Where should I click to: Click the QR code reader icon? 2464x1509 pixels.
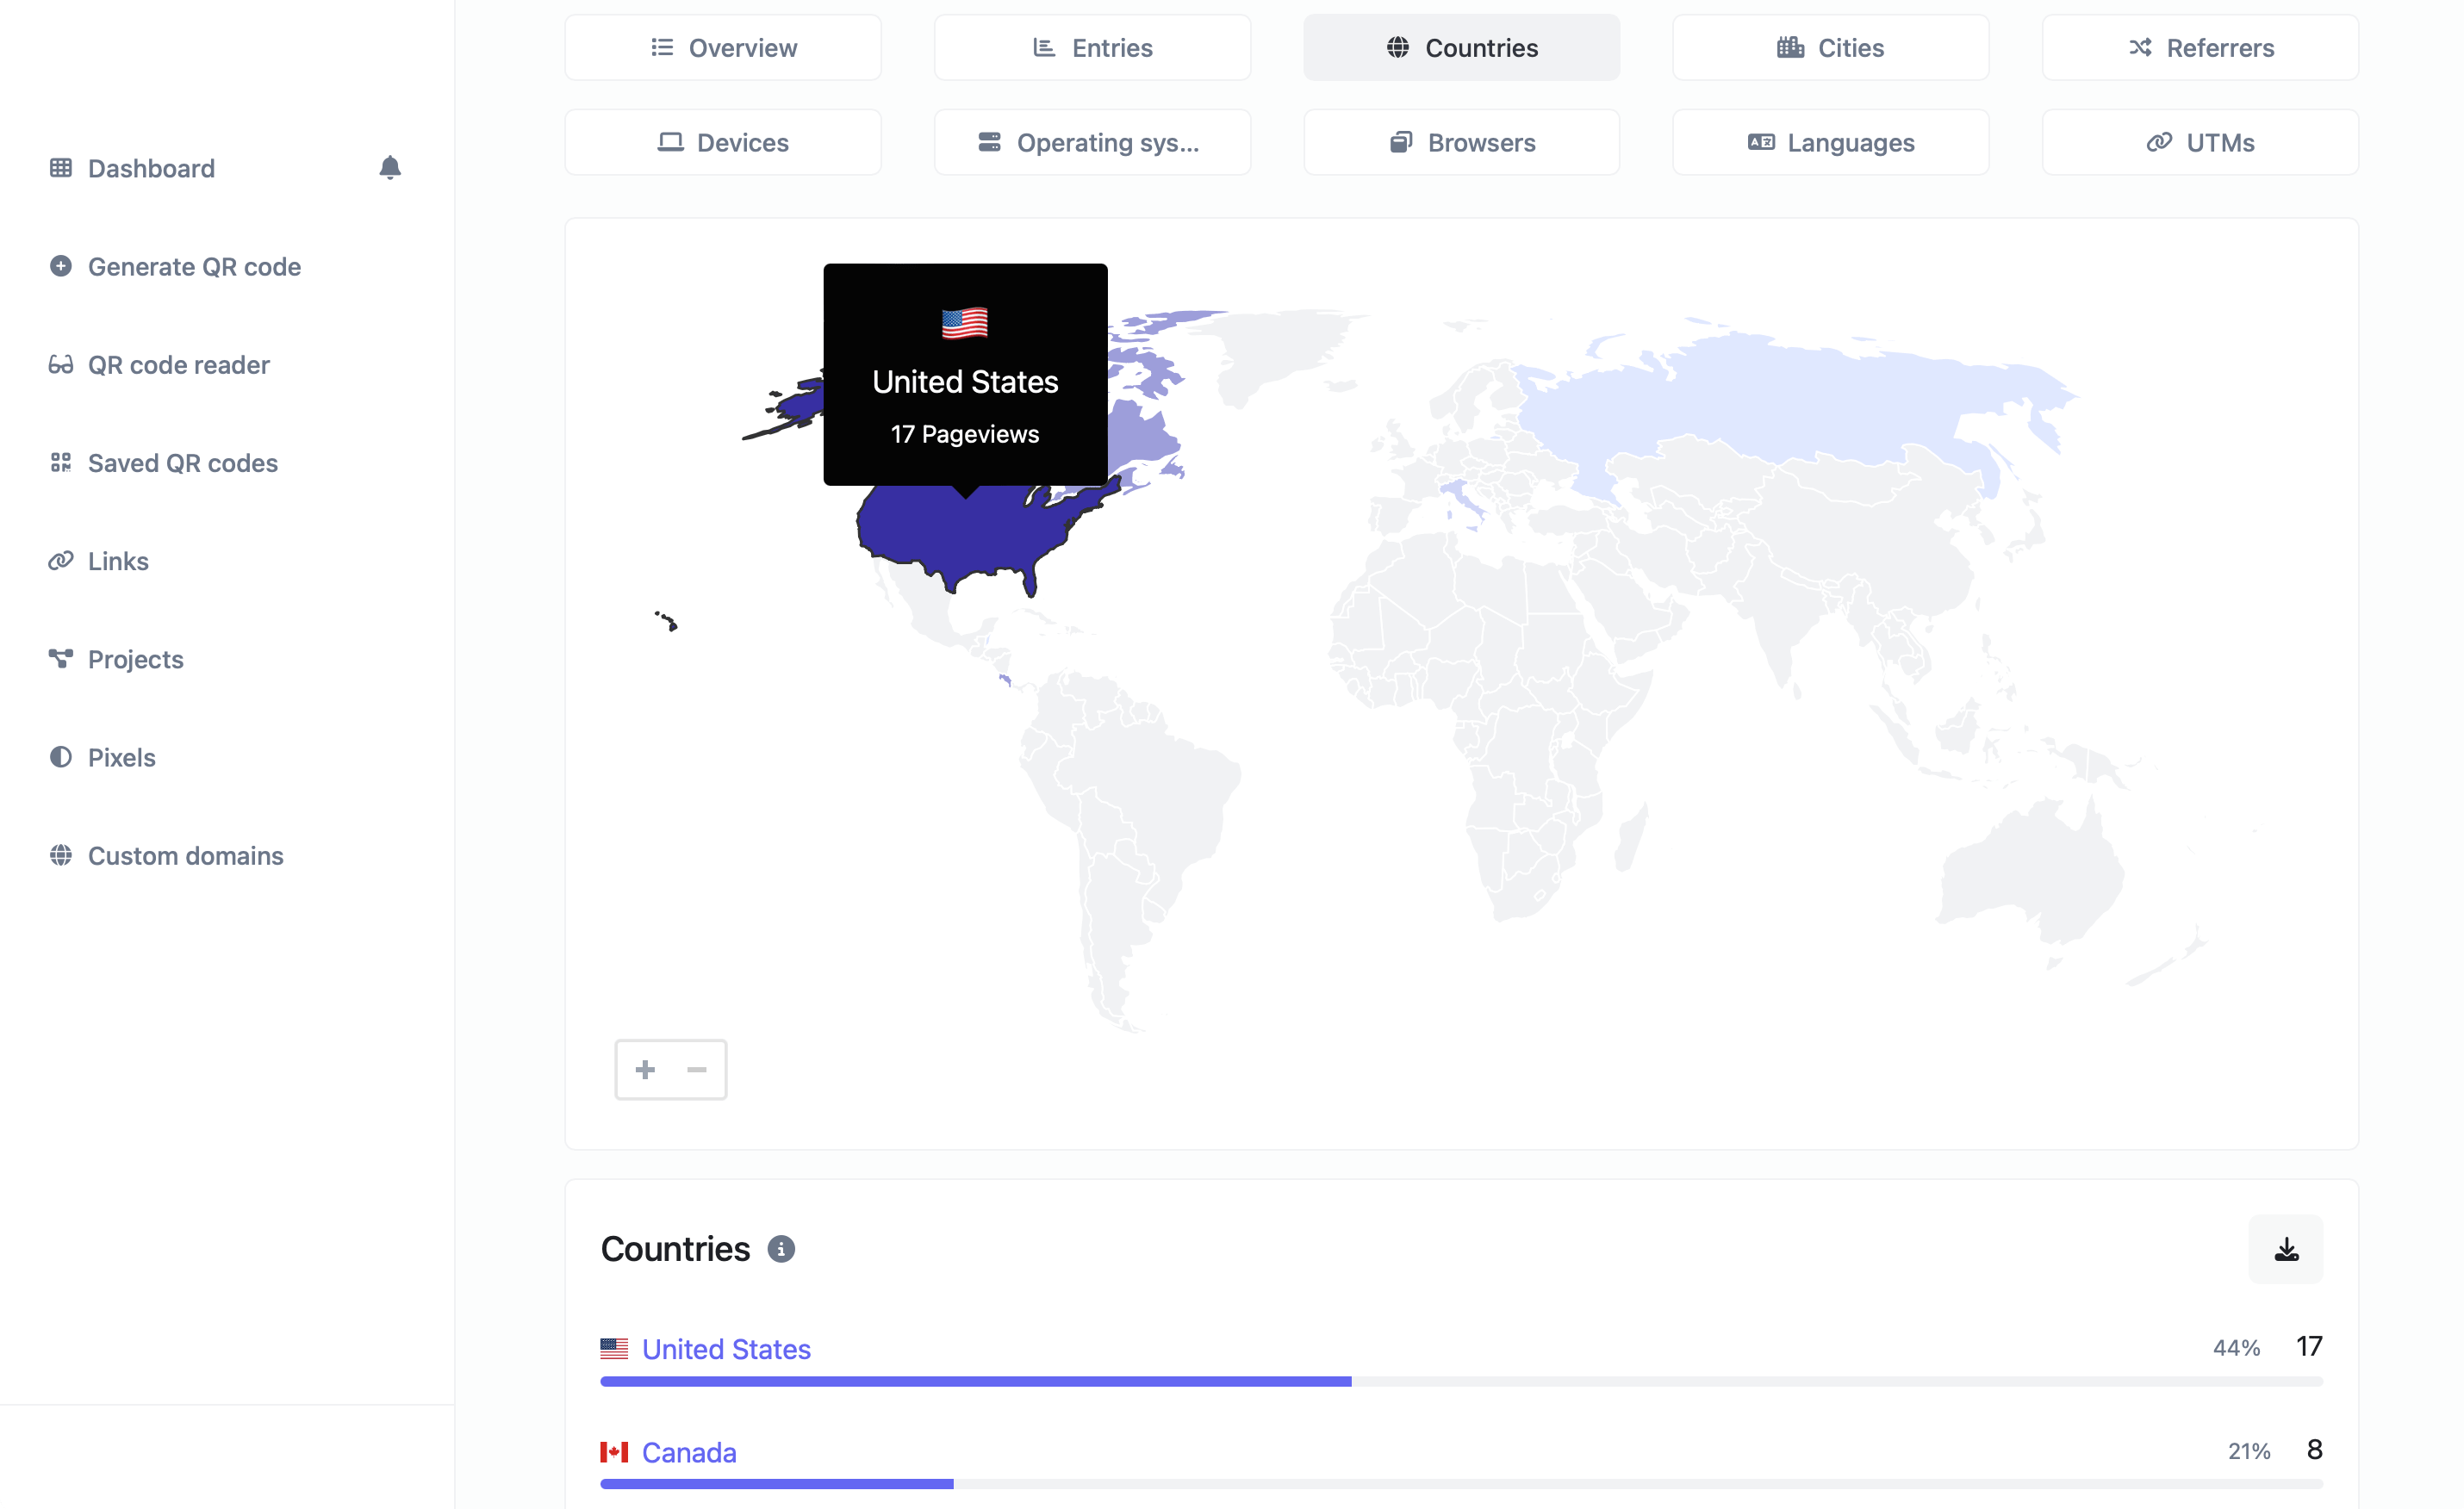59,364
